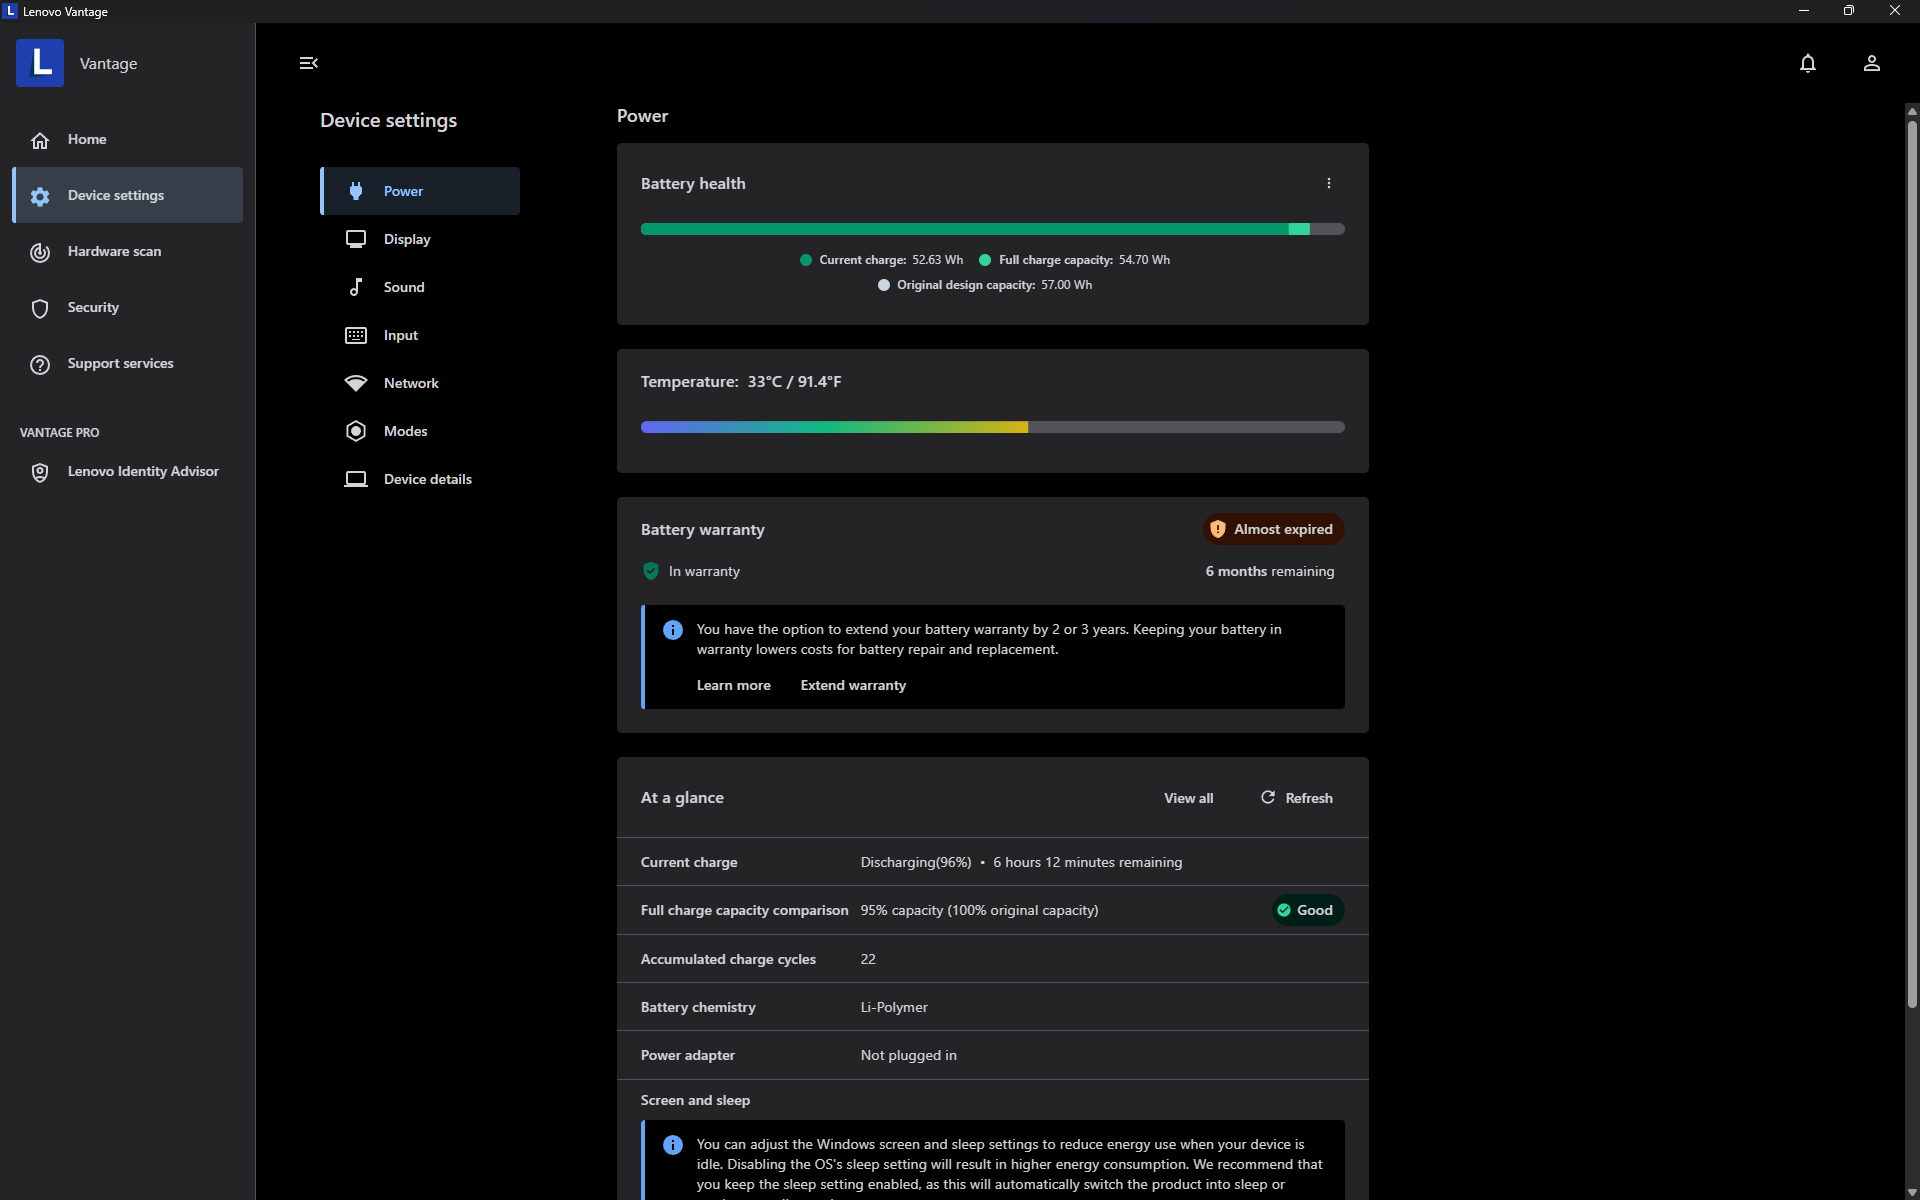Click the Hardware scan icon

click(x=40, y=252)
